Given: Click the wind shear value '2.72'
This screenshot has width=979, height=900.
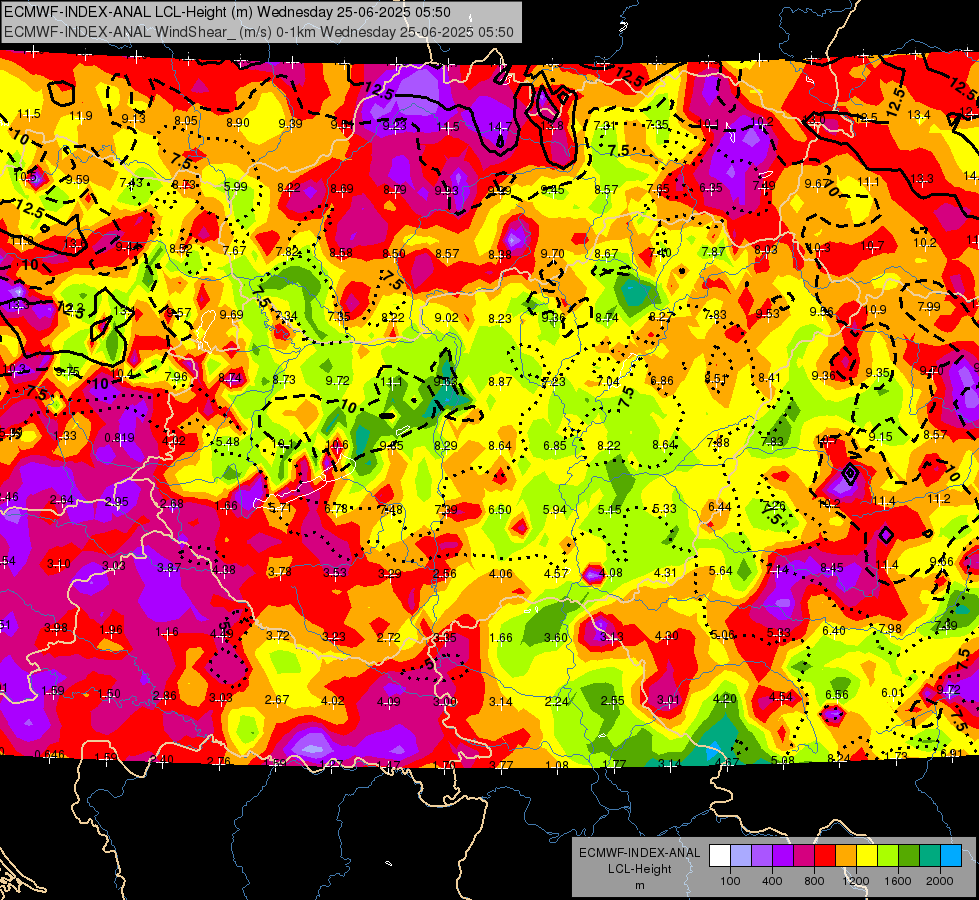Looking at the screenshot, I should tap(389, 638).
